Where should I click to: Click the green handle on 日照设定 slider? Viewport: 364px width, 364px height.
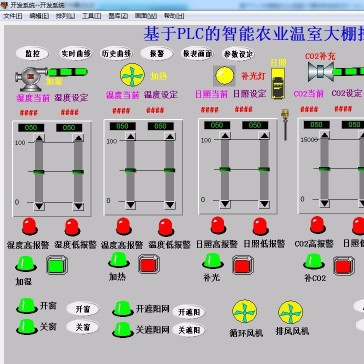(x=264, y=169)
